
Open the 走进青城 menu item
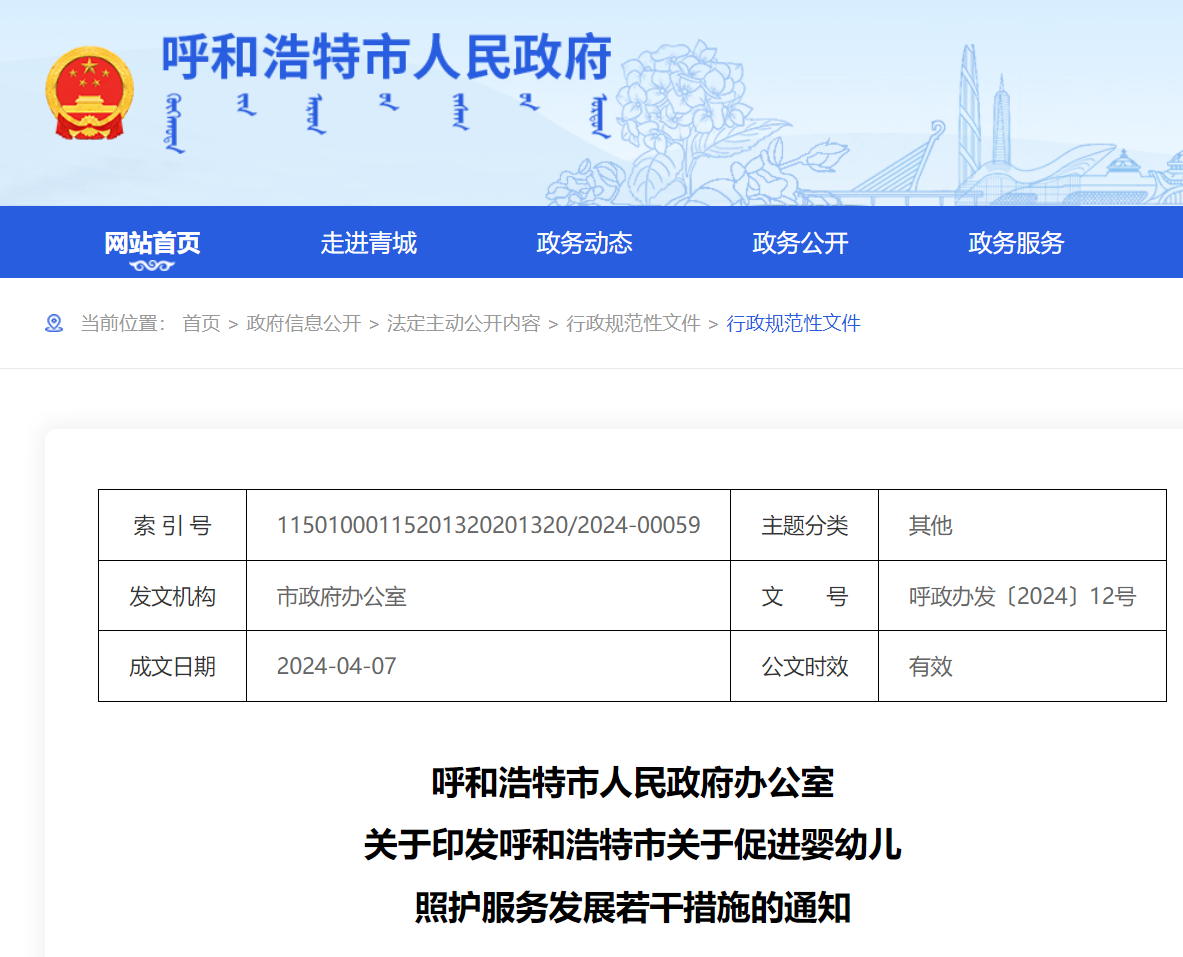coord(368,243)
